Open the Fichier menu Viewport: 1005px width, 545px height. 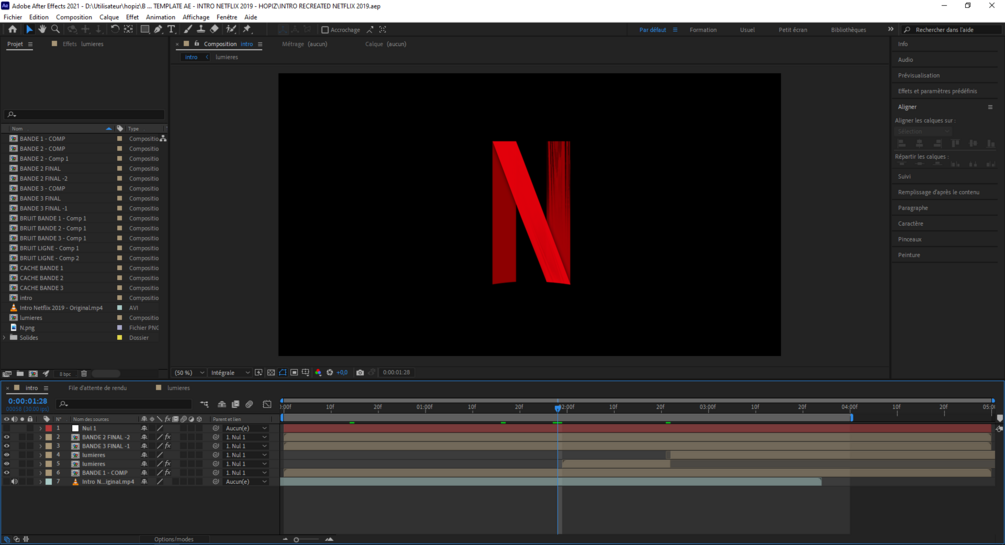13,17
